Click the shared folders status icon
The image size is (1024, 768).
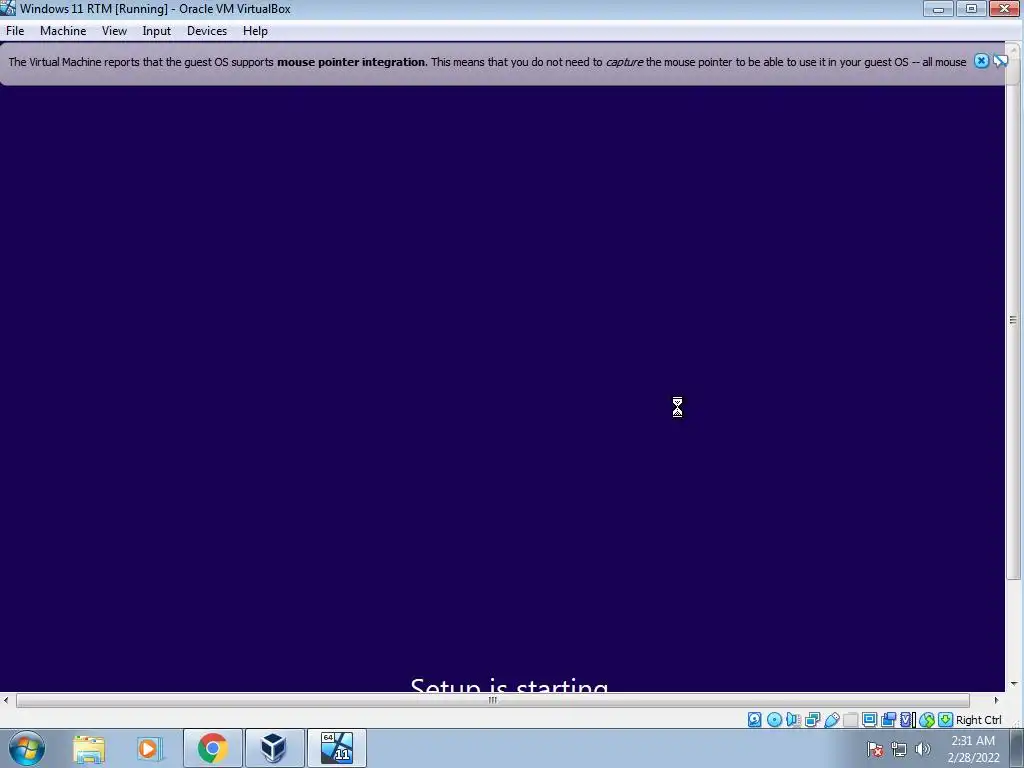click(x=850, y=720)
